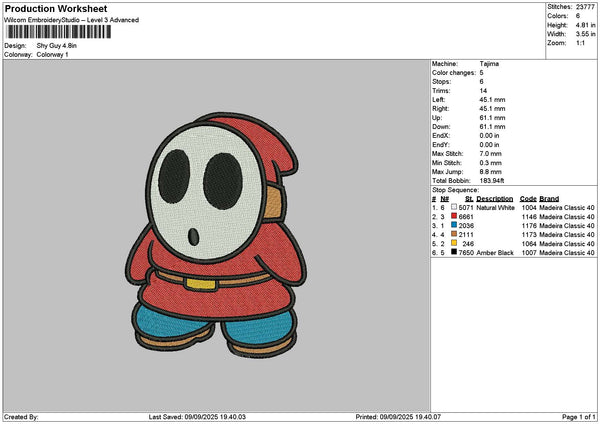Click the Left value 45.1 mm

pos(492,100)
